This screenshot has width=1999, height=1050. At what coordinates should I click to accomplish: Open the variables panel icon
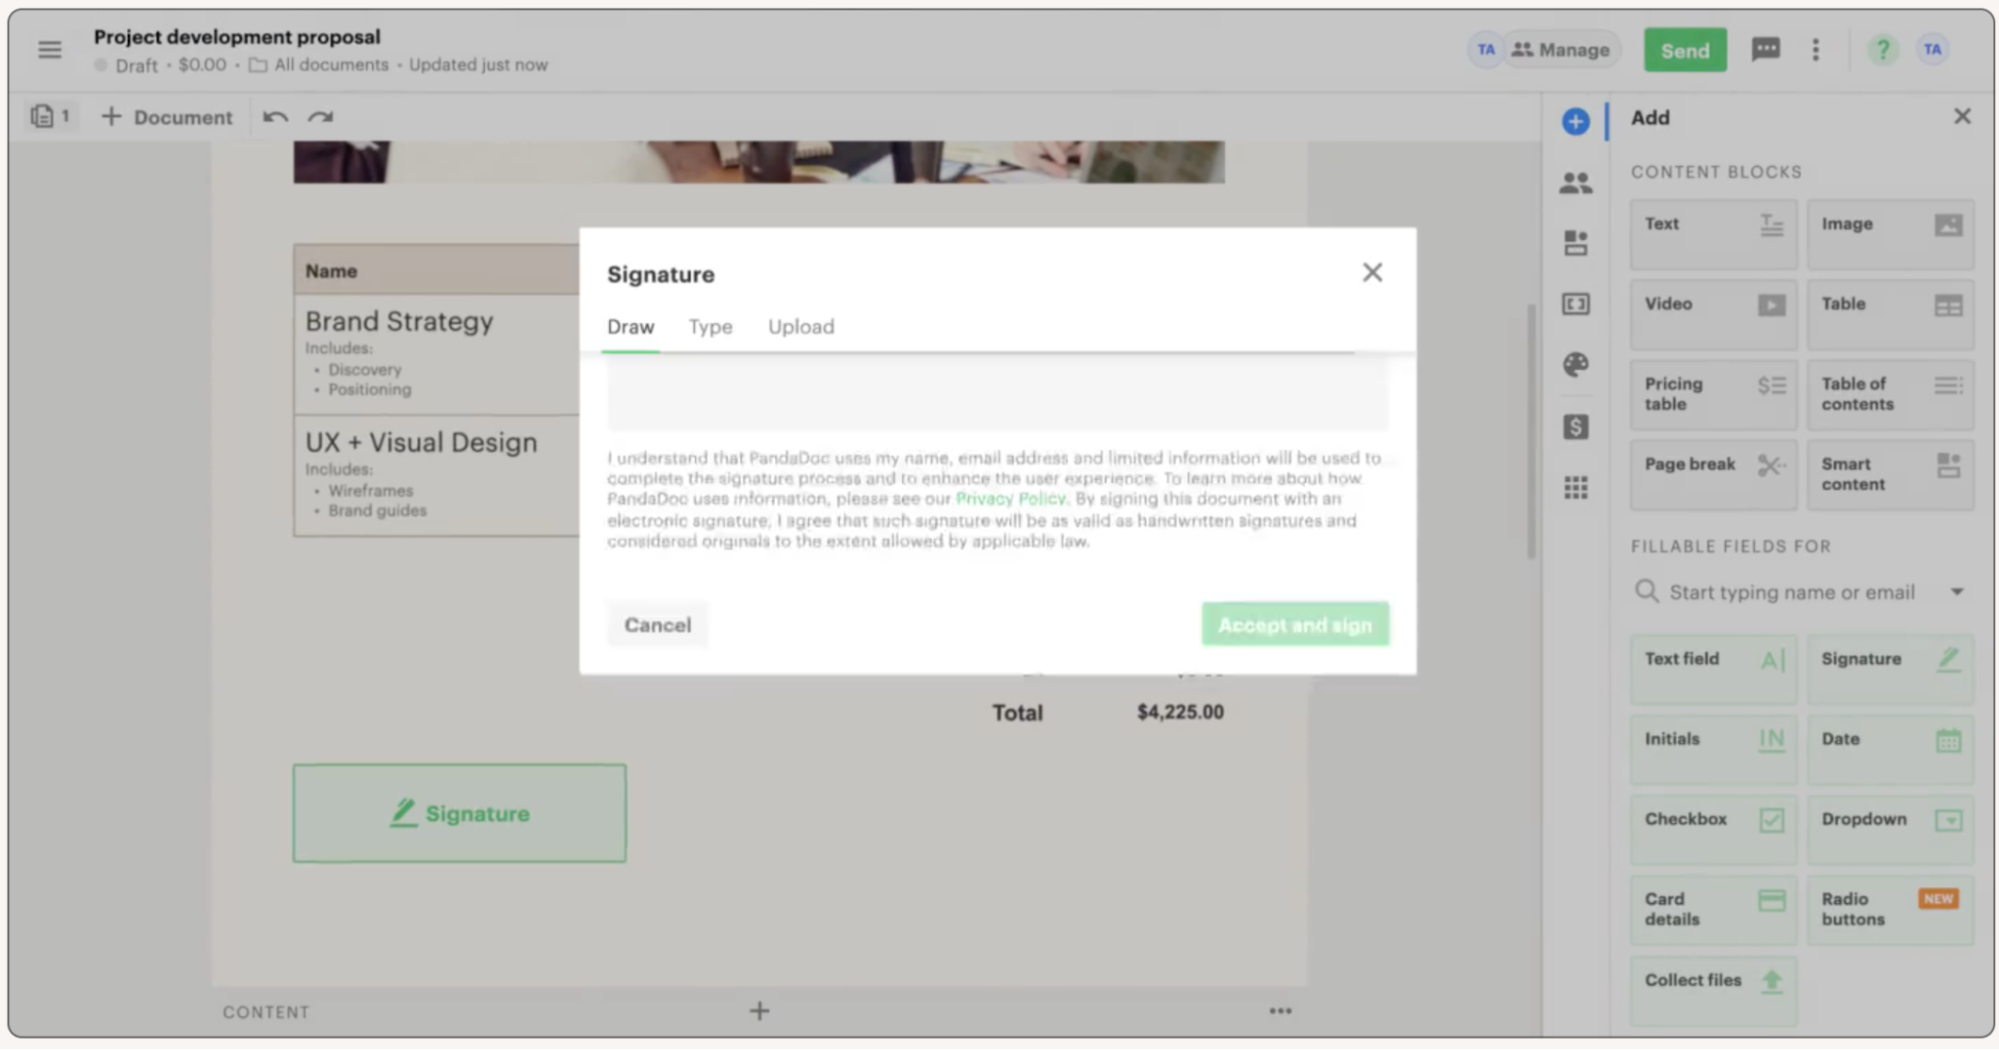click(x=1575, y=304)
